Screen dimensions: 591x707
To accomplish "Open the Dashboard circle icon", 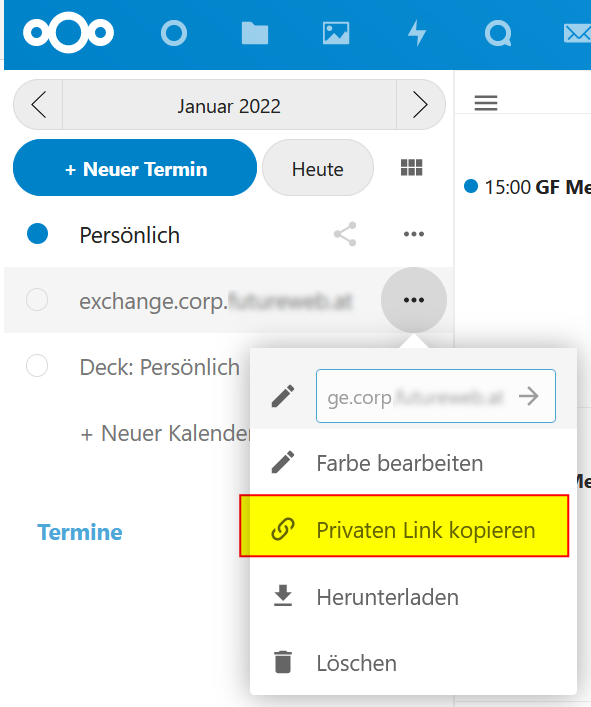I will pyautogui.click(x=174, y=33).
